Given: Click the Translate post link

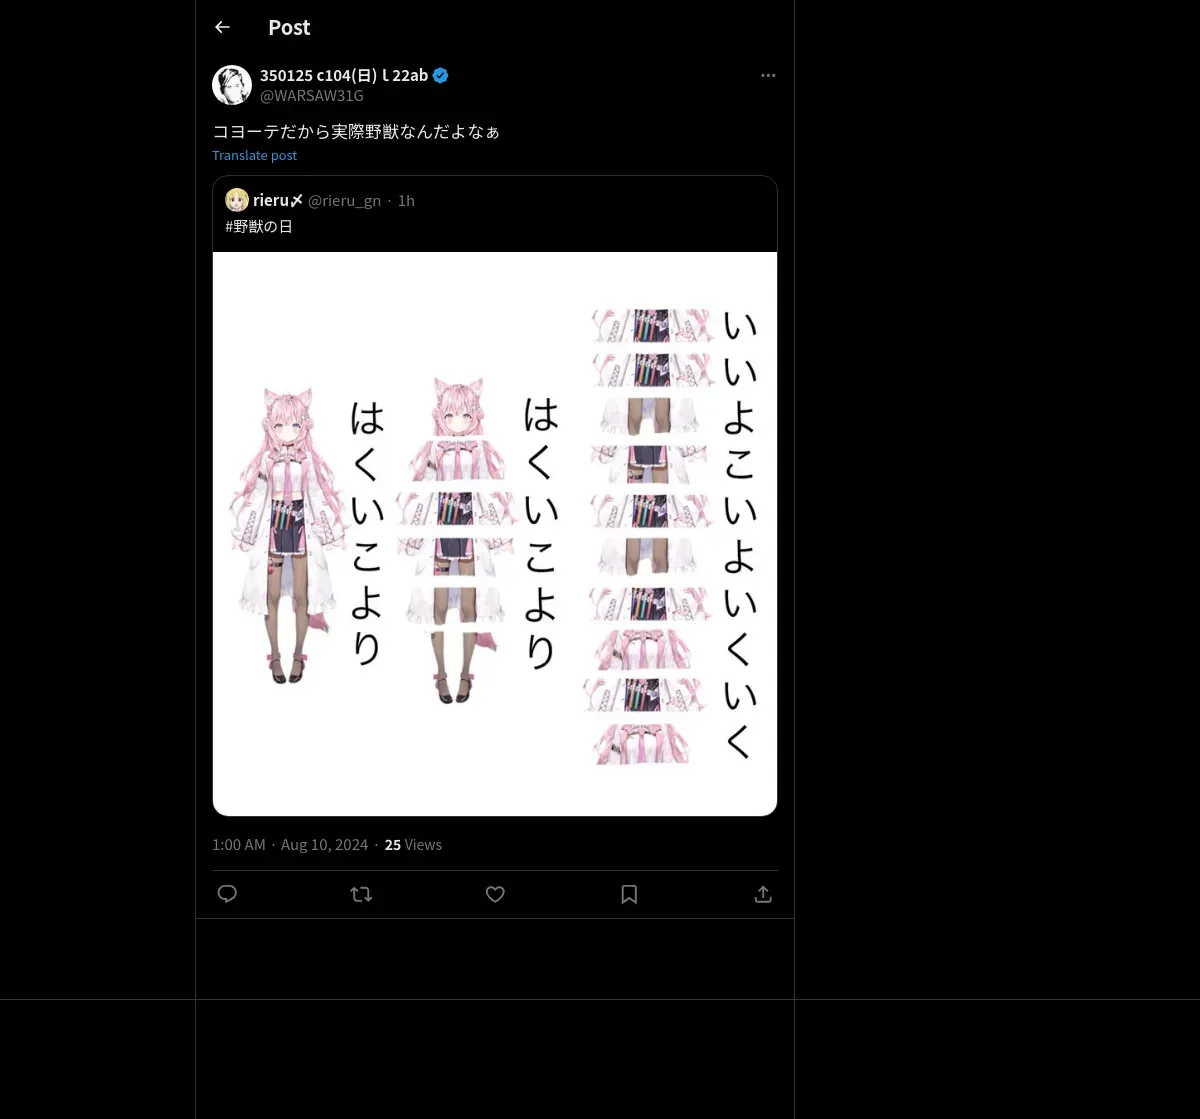Looking at the screenshot, I should [x=255, y=155].
